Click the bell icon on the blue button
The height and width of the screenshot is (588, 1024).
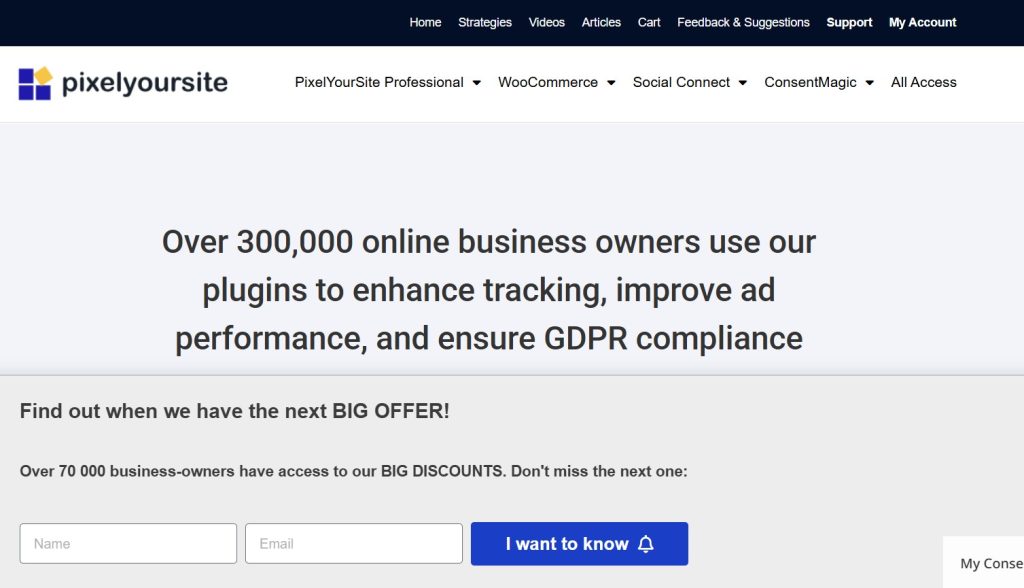coord(646,543)
